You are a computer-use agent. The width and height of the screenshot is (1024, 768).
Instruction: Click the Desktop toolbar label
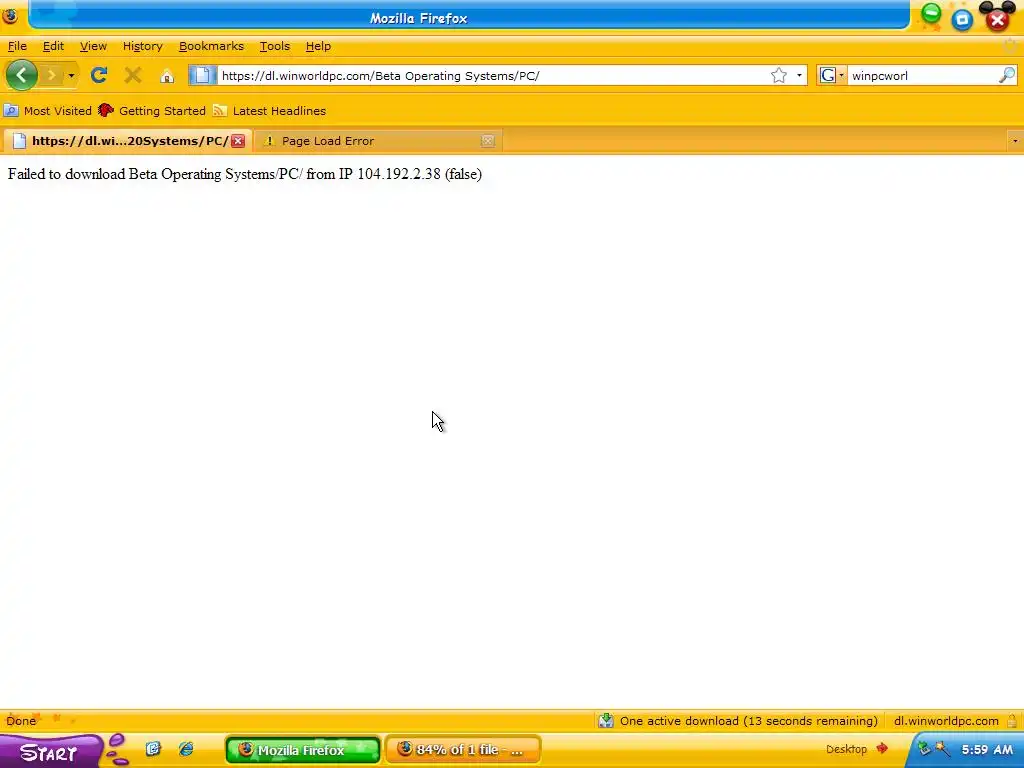pos(846,749)
